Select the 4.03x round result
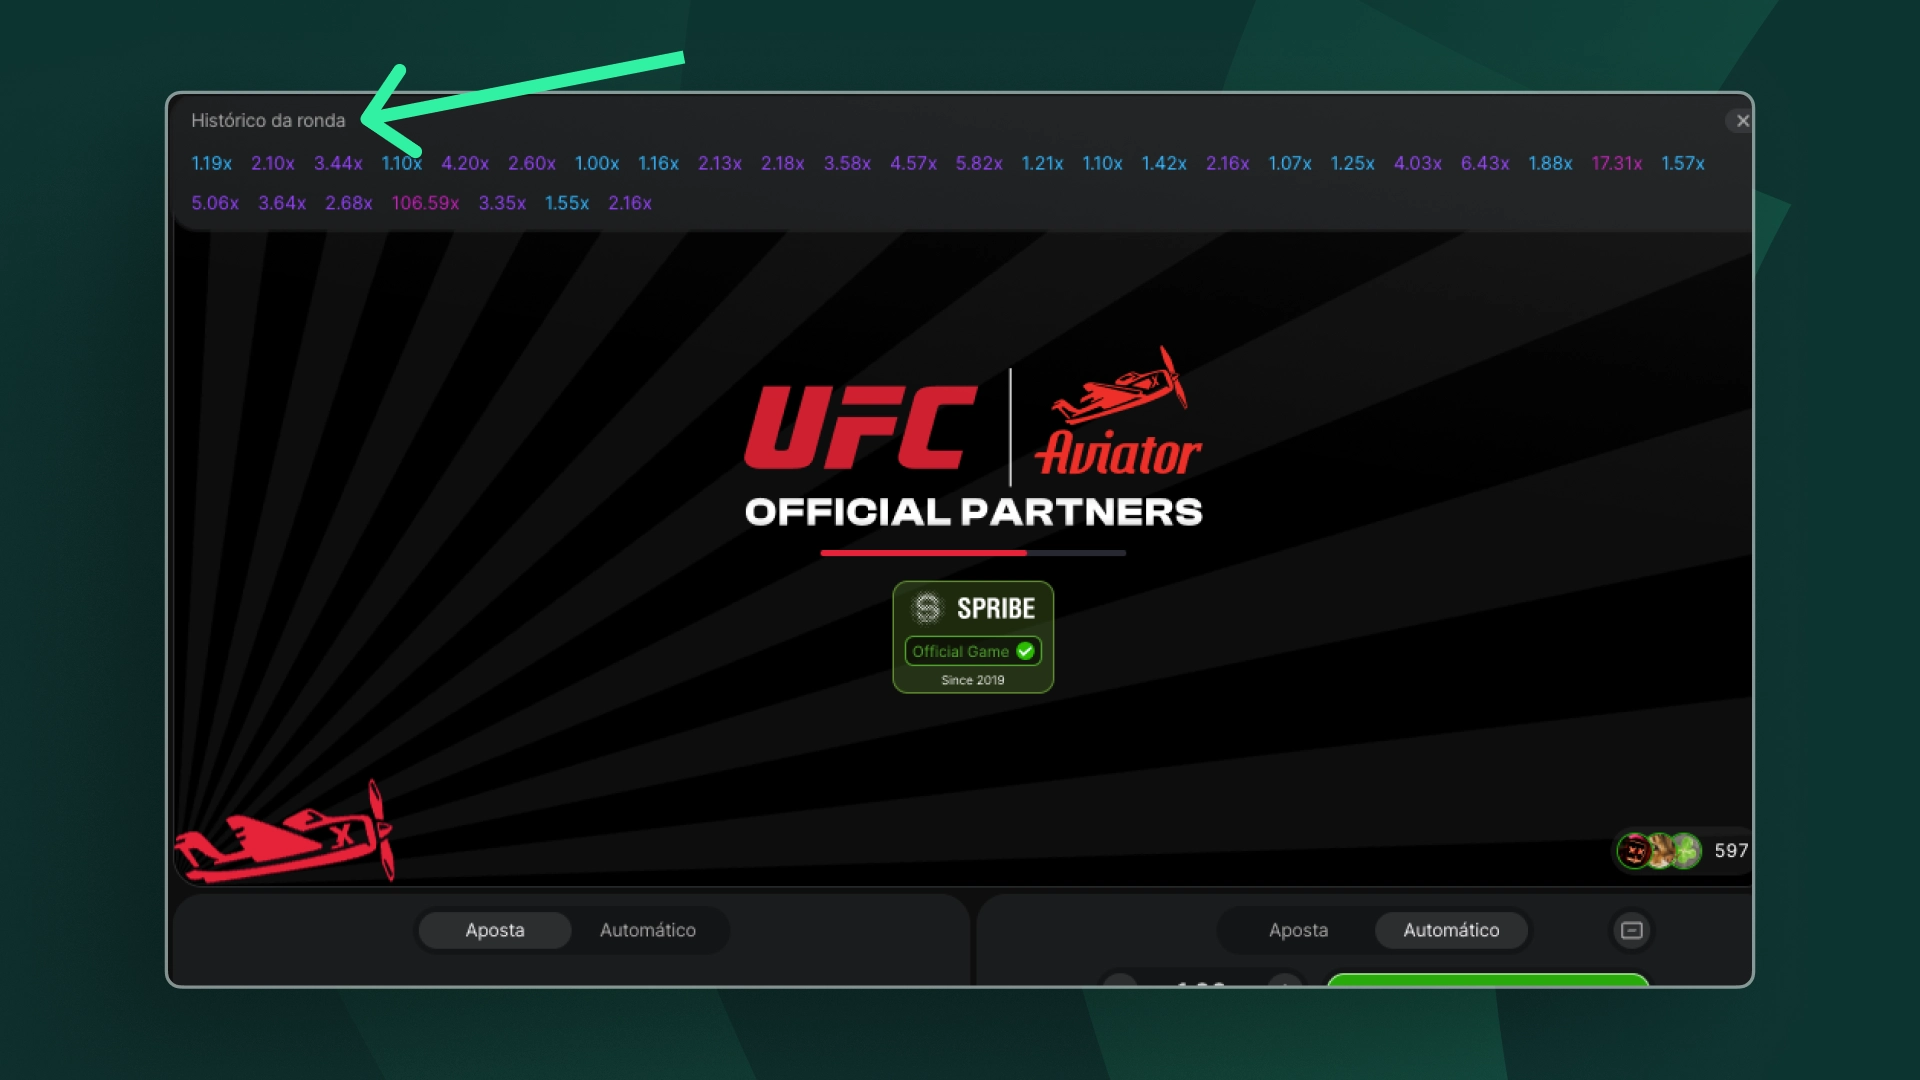Viewport: 1920px width, 1080px height. coord(1418,163)
